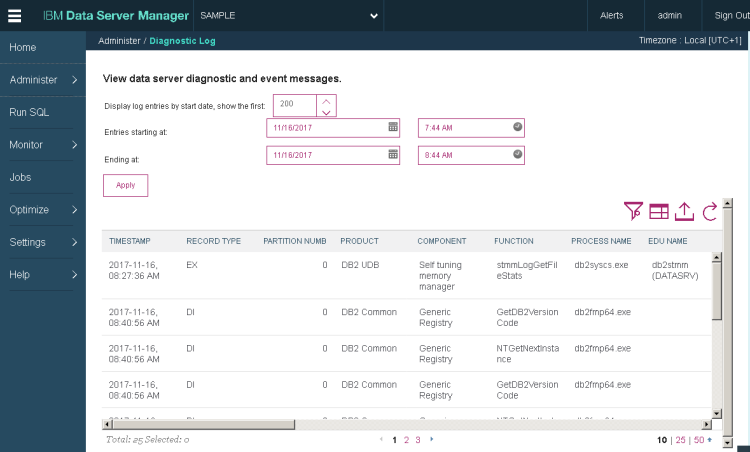This screenshot has width=750, height=452.
Task: Open the start date calendar picker
Action: click(393, 127)
